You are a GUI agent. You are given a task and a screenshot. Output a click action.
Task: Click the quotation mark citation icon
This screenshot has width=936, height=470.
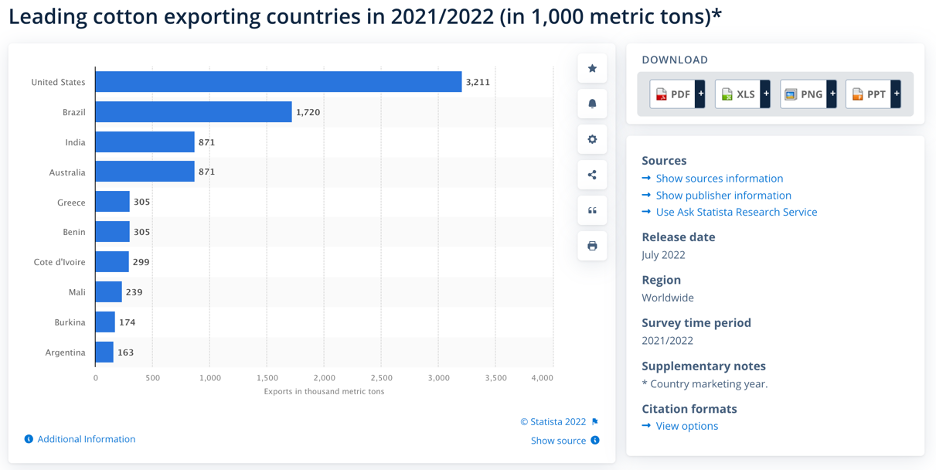tap(592, 210)
